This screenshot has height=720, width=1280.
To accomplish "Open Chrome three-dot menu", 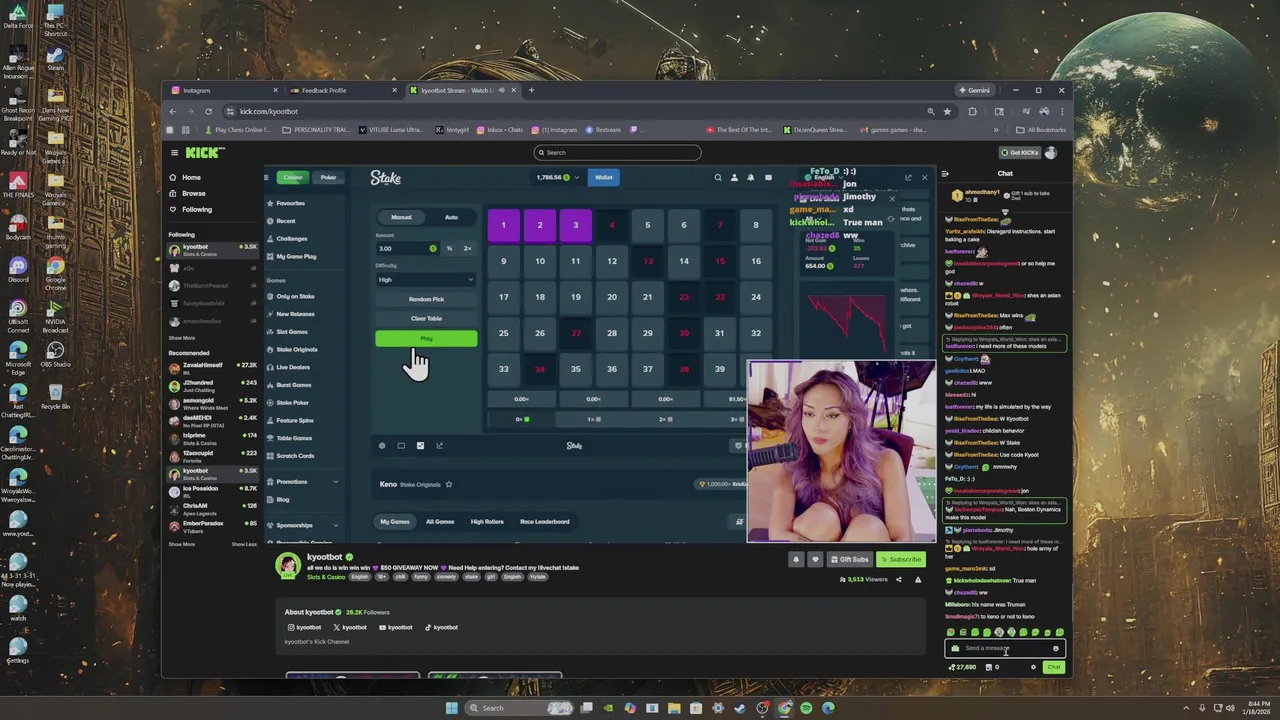I will 1061,111.
